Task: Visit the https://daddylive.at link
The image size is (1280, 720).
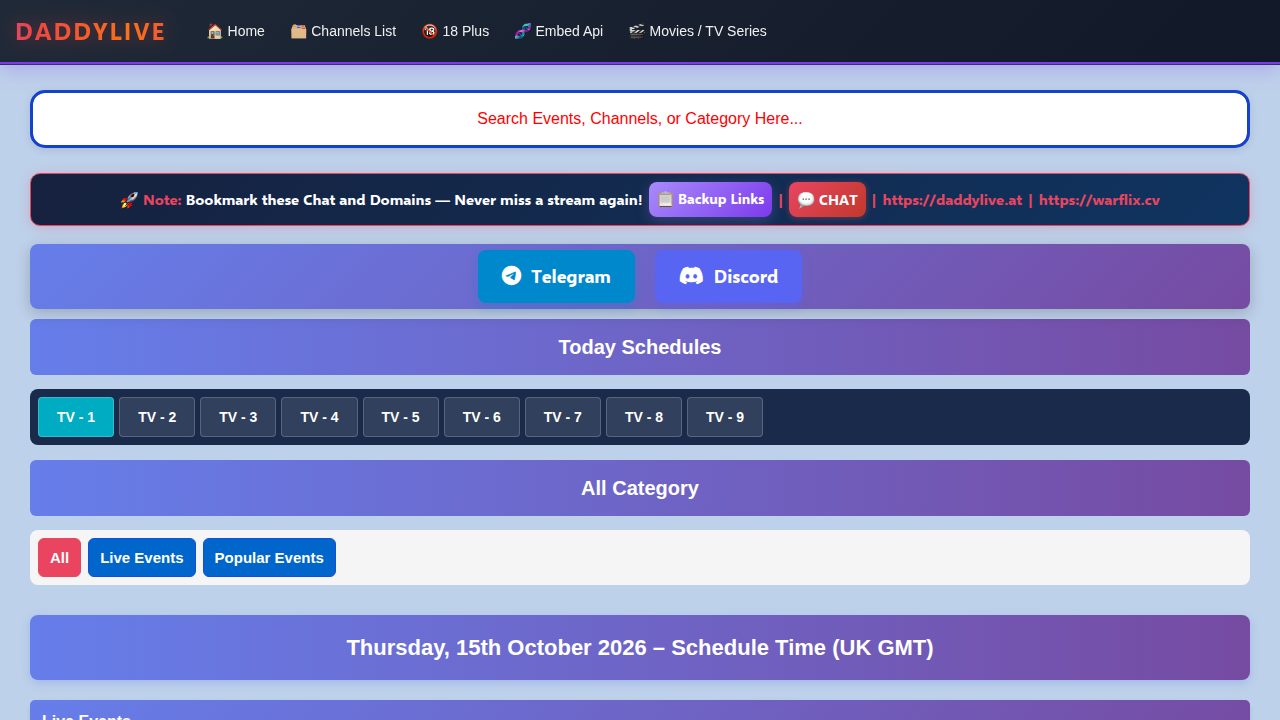Action: click(952, 200)
